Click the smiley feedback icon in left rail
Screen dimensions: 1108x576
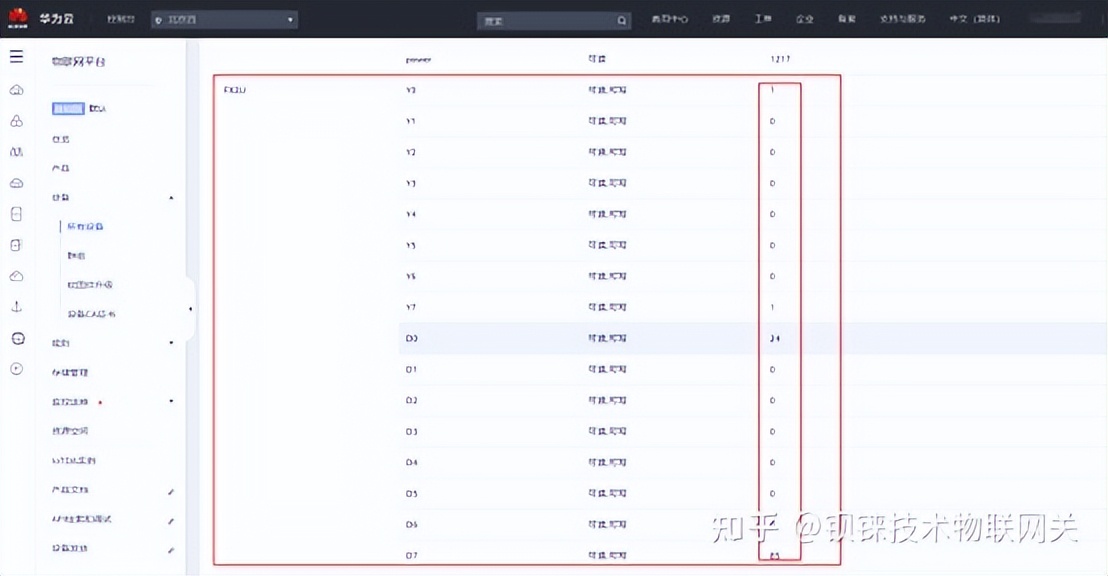coord(15,337)
